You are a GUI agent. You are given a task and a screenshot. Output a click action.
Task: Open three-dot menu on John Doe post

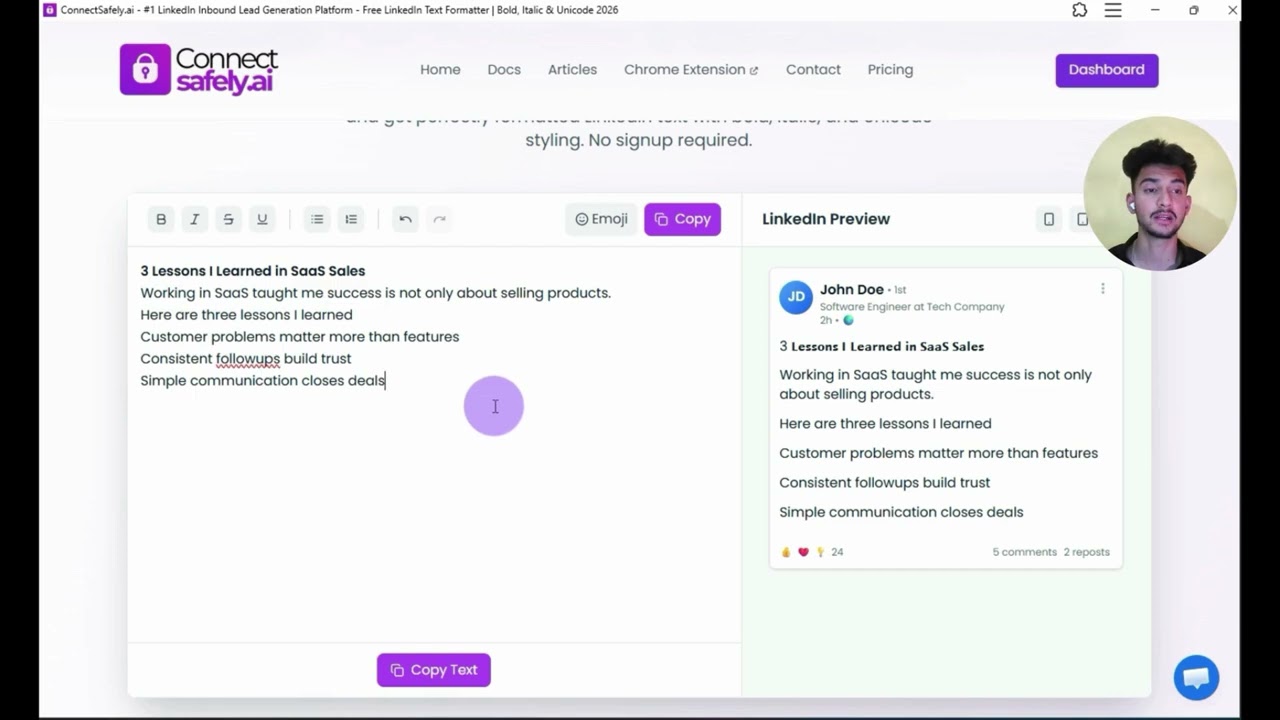click(x=1103, y=289)
